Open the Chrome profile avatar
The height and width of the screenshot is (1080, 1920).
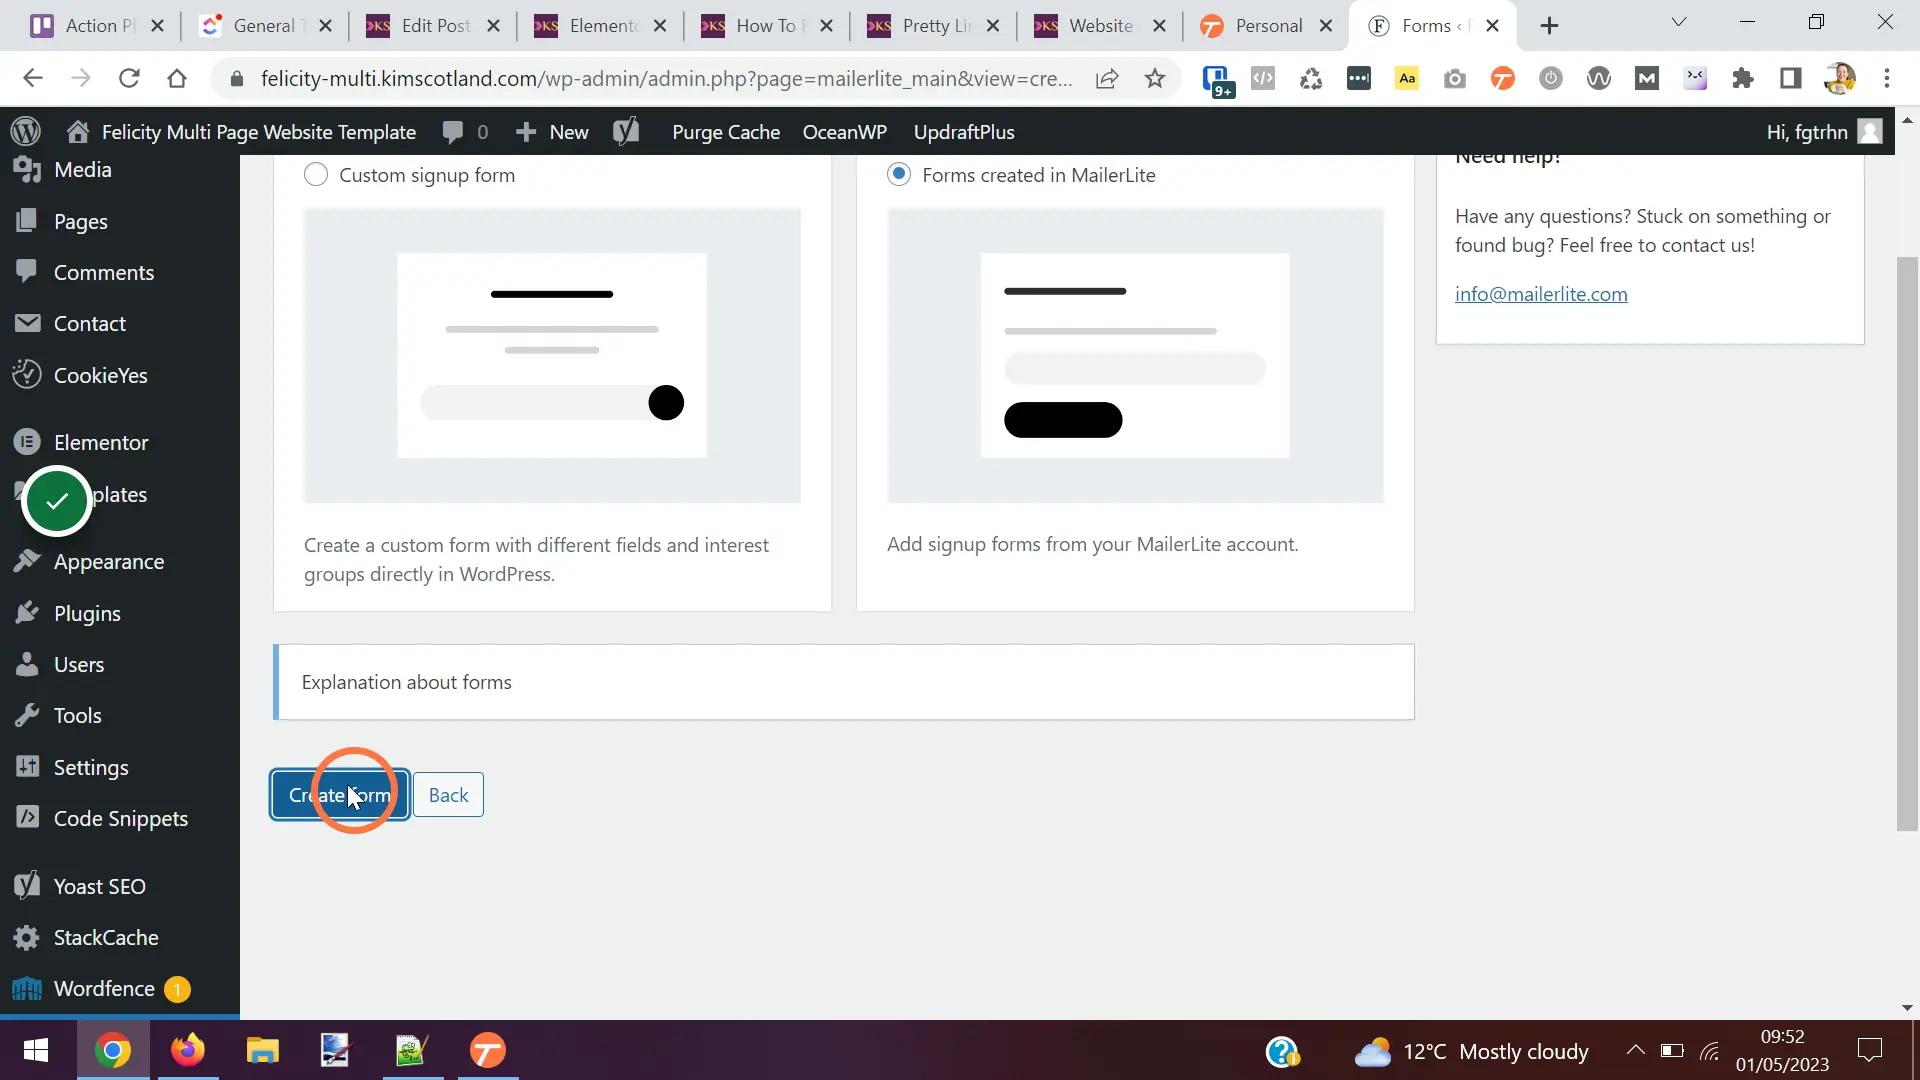1839,78
